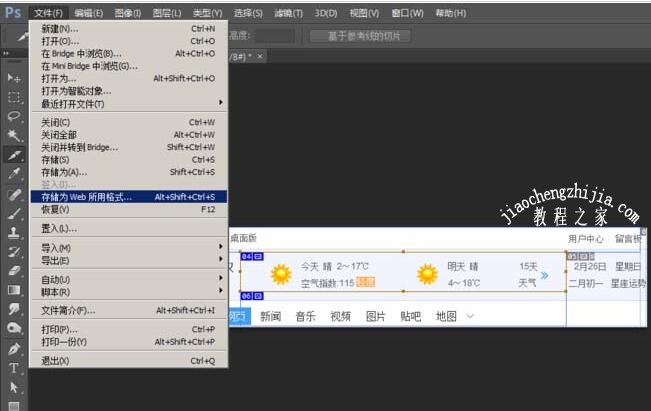
Task: Select the Slice tool
Action: click(x=14, y=155)
